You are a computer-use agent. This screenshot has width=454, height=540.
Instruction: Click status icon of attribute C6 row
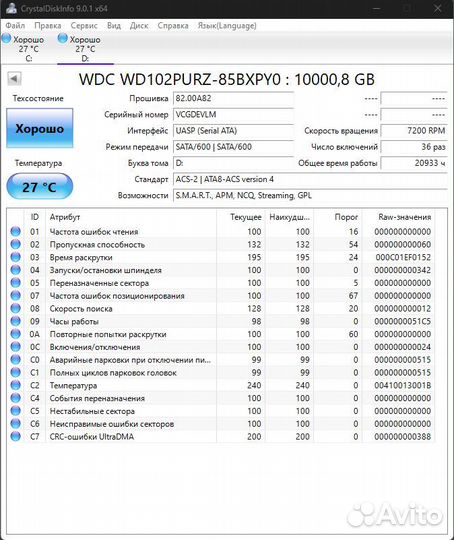(x=16, y=423)
